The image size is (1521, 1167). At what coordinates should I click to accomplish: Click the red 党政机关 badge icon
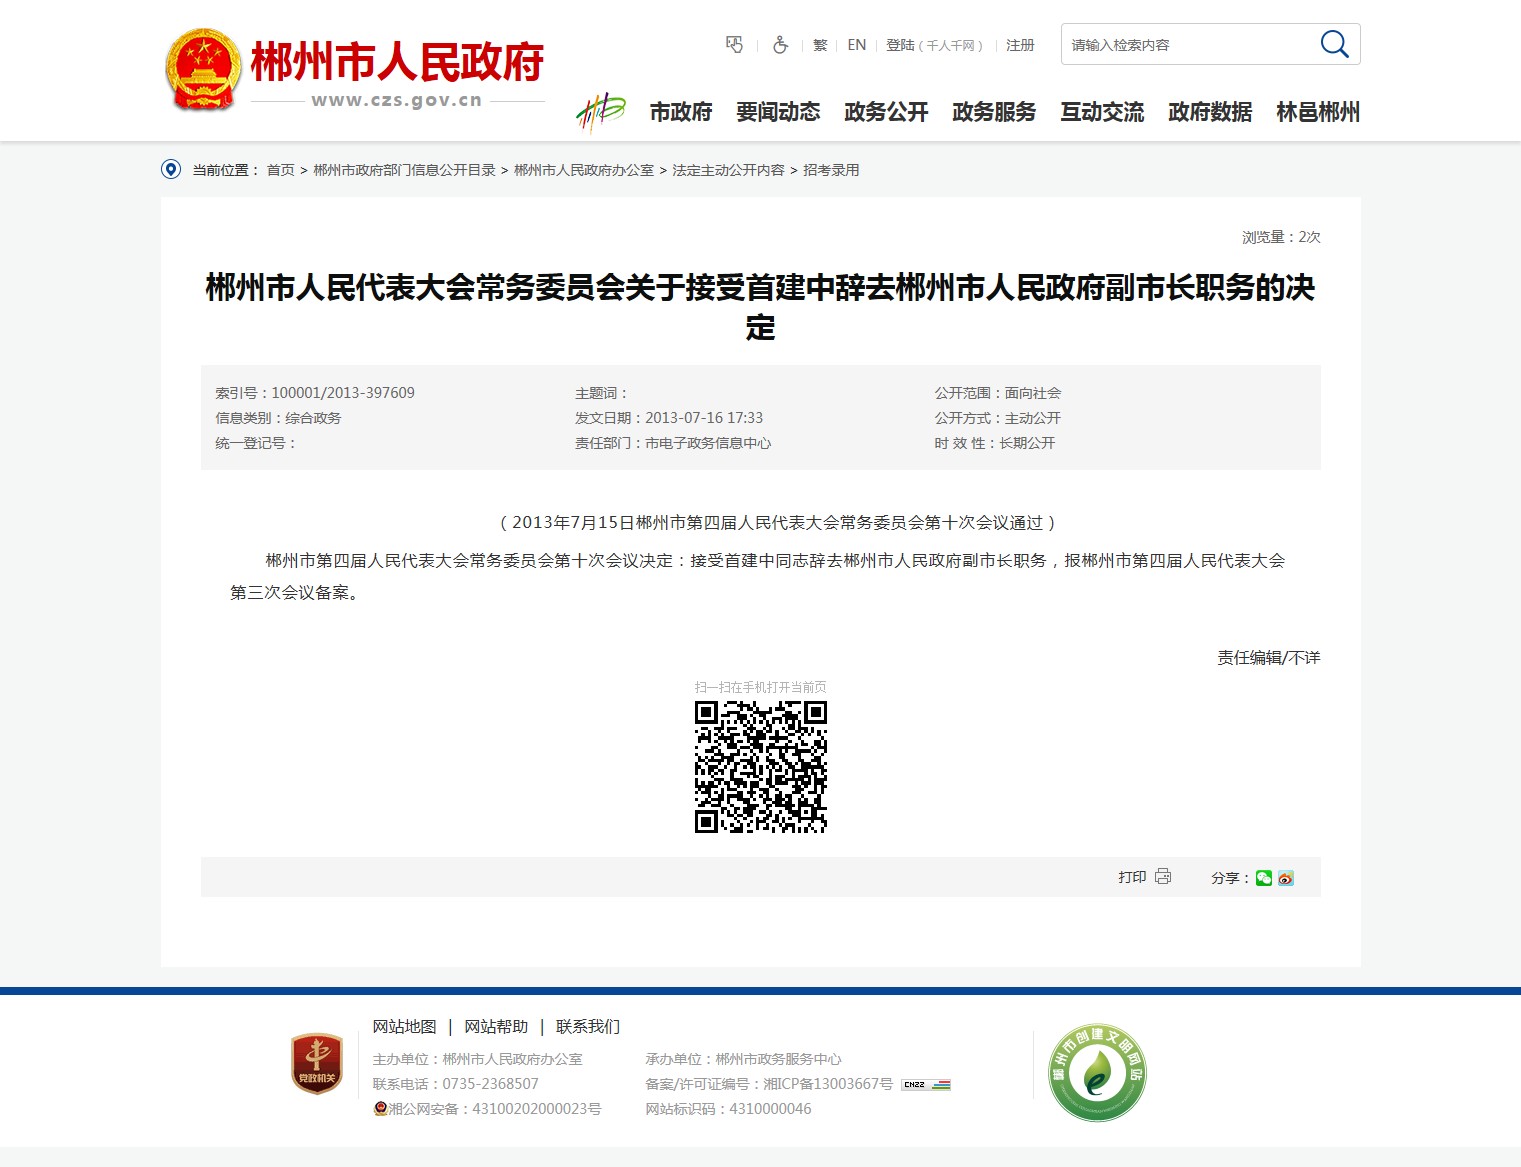click(316, 1063)
